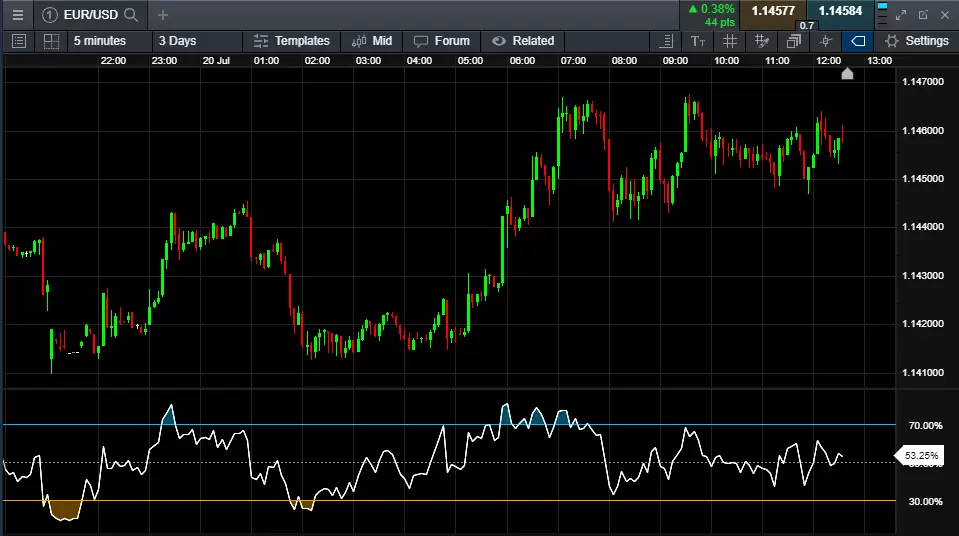
Task: Open the chart layout grid icon
Action: (x=51, y=41)
